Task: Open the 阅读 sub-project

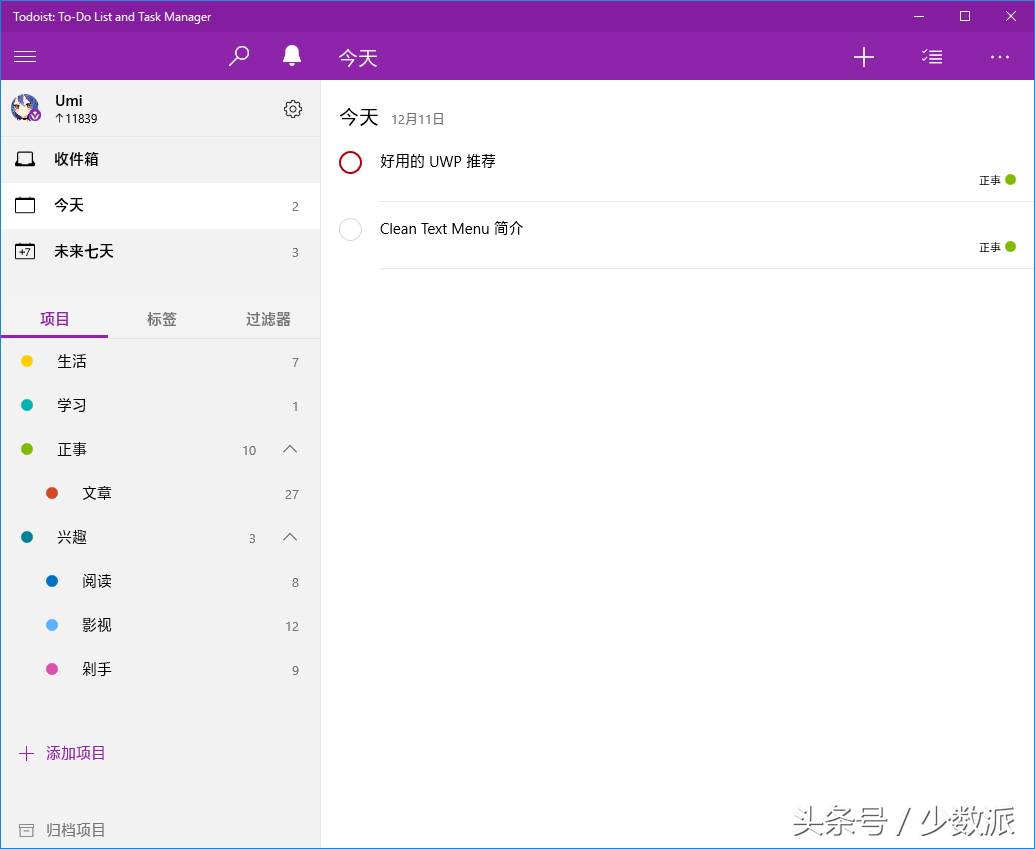Action: click(160, 581)
